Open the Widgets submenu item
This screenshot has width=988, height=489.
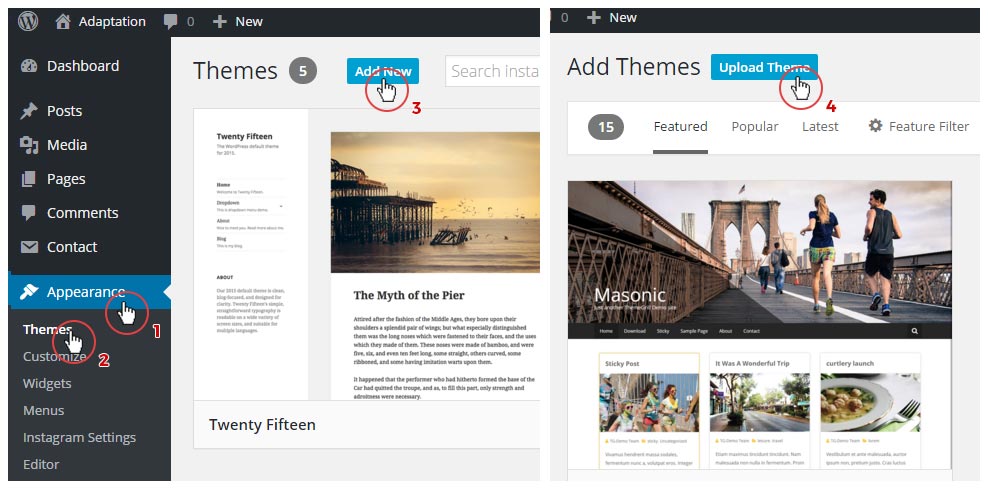47,383
